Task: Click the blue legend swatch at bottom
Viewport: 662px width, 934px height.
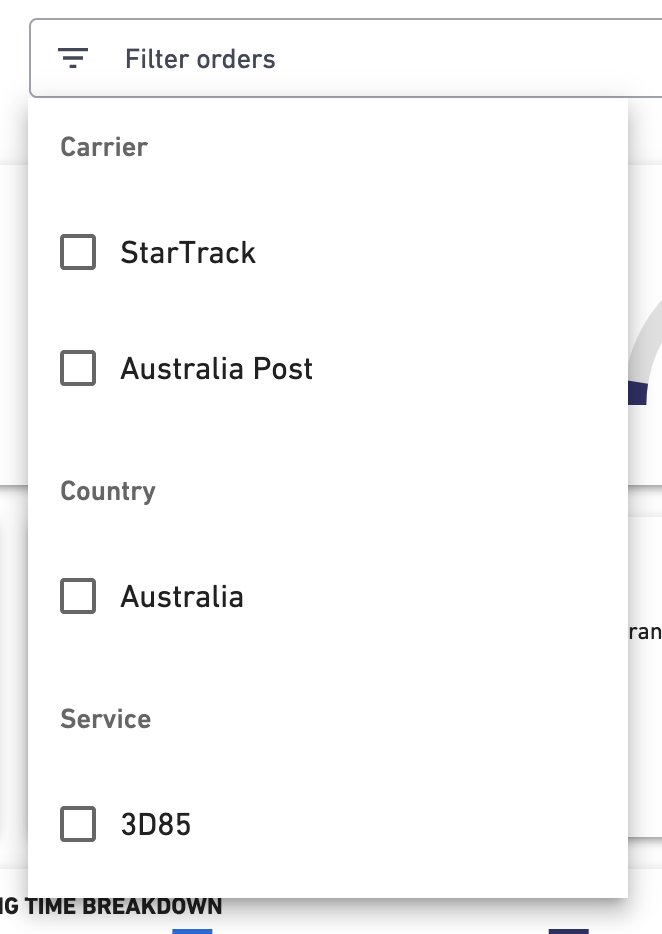Action: (x=192, y=931)
